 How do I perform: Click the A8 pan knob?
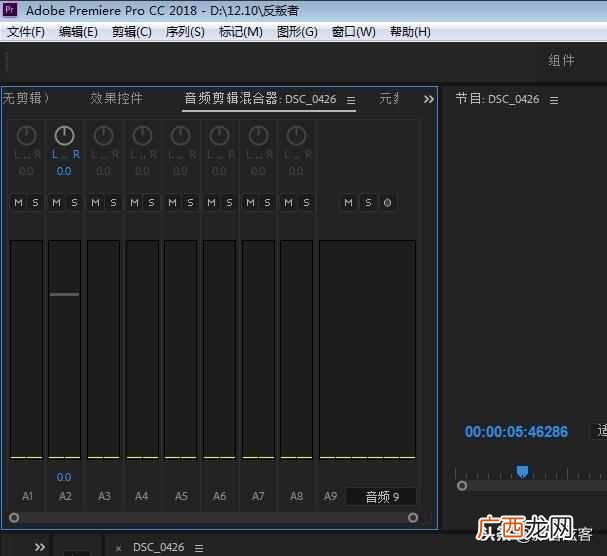click(297, 136)
